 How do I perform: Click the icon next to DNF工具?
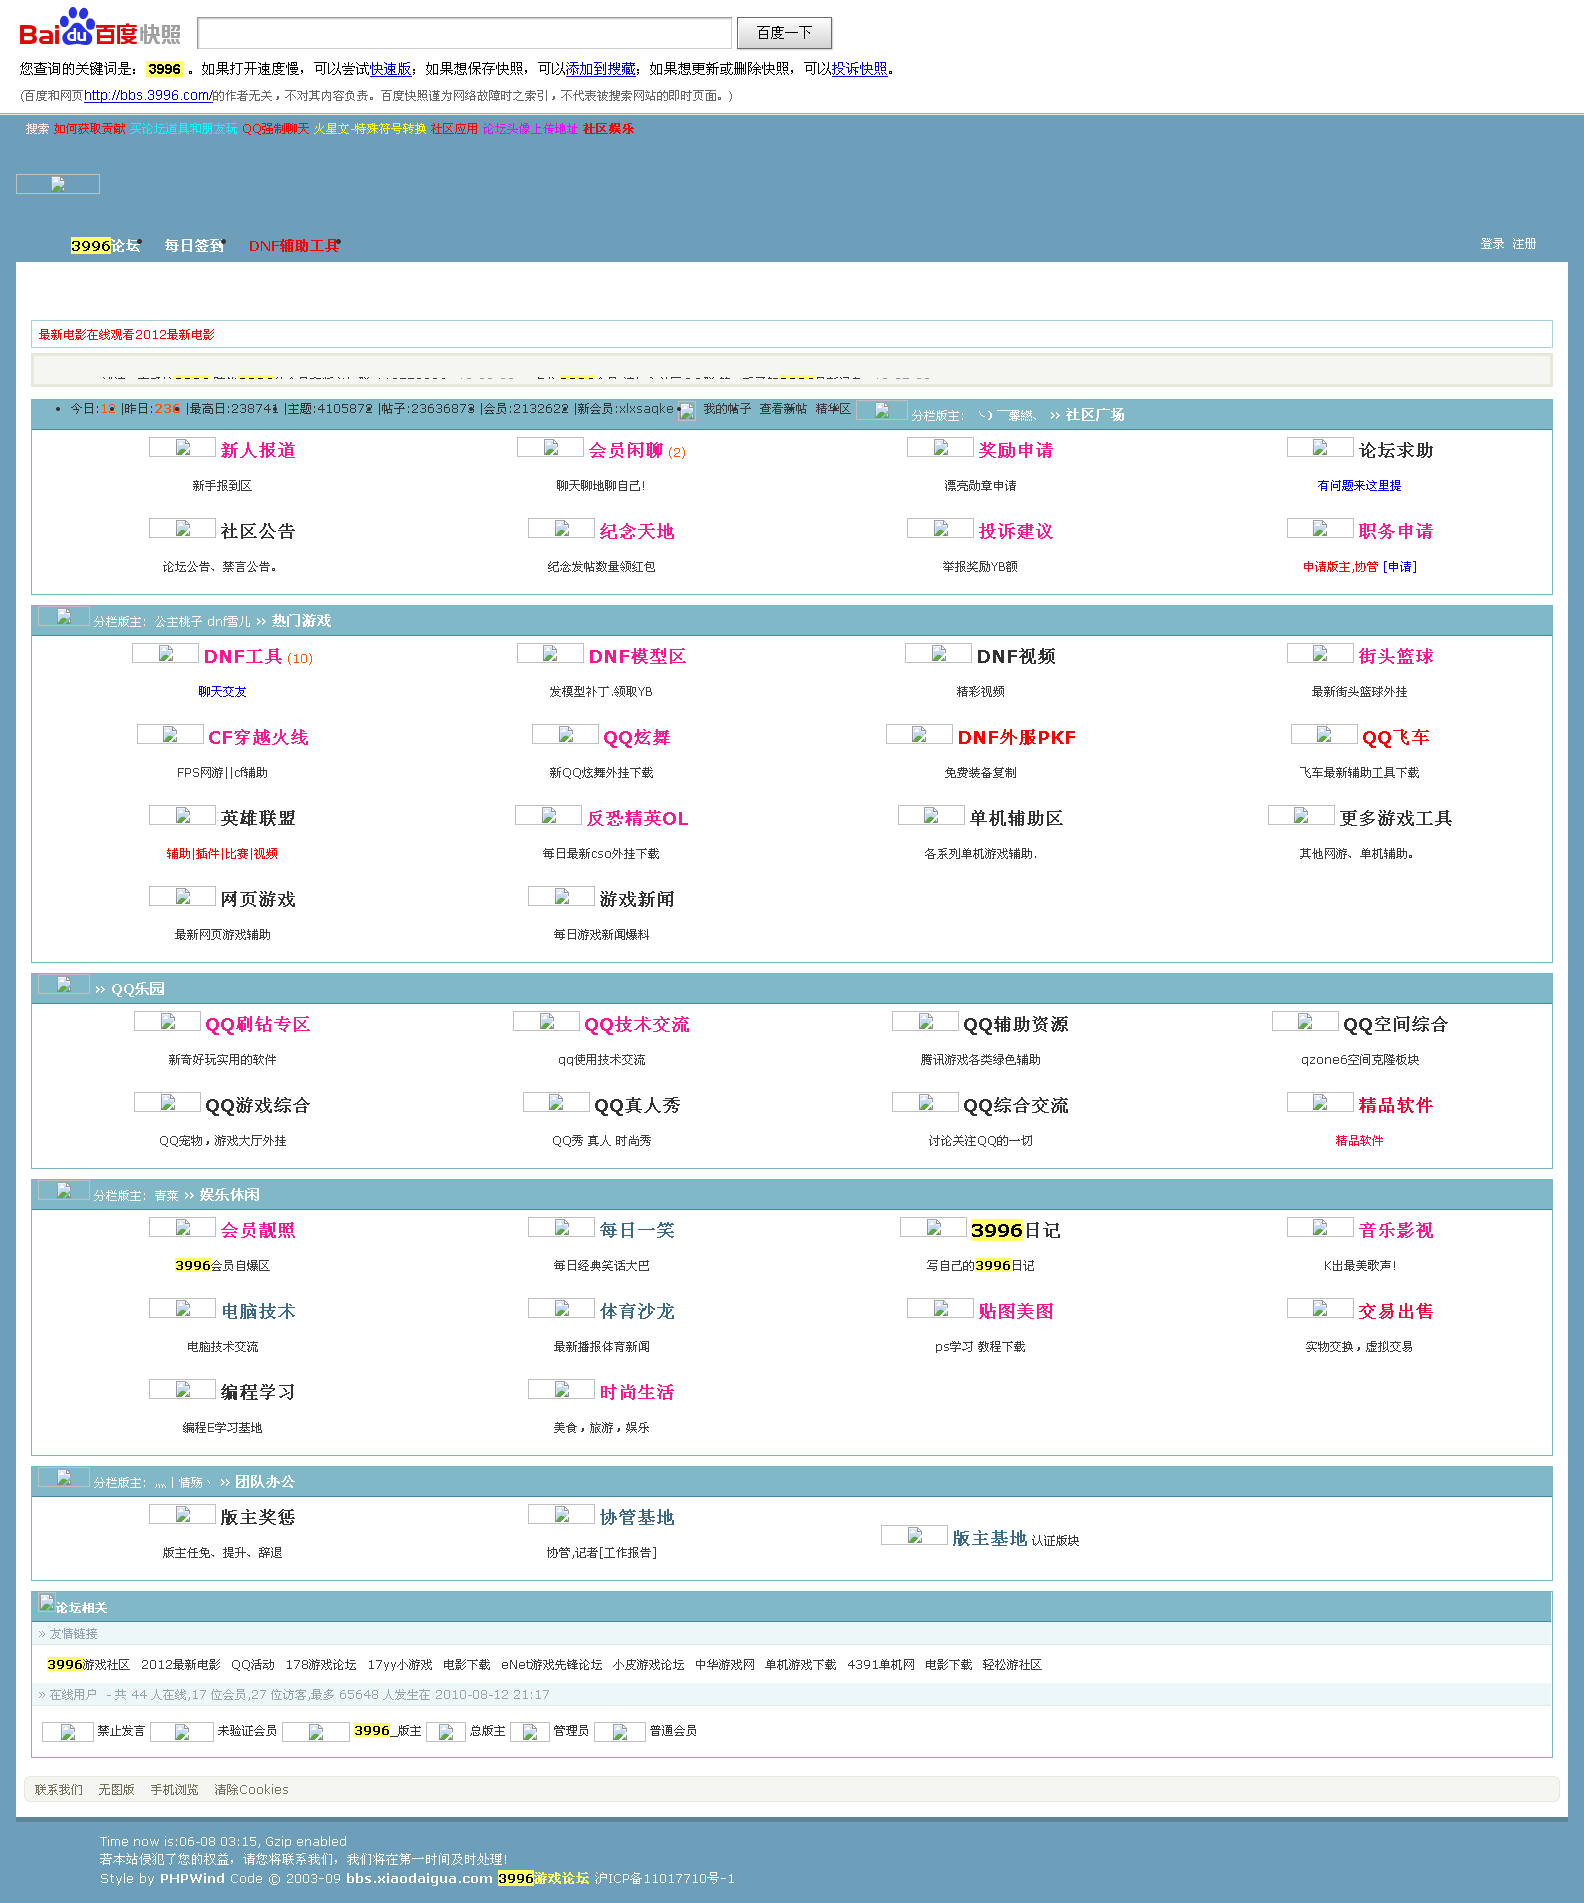[x=165, y=654]
